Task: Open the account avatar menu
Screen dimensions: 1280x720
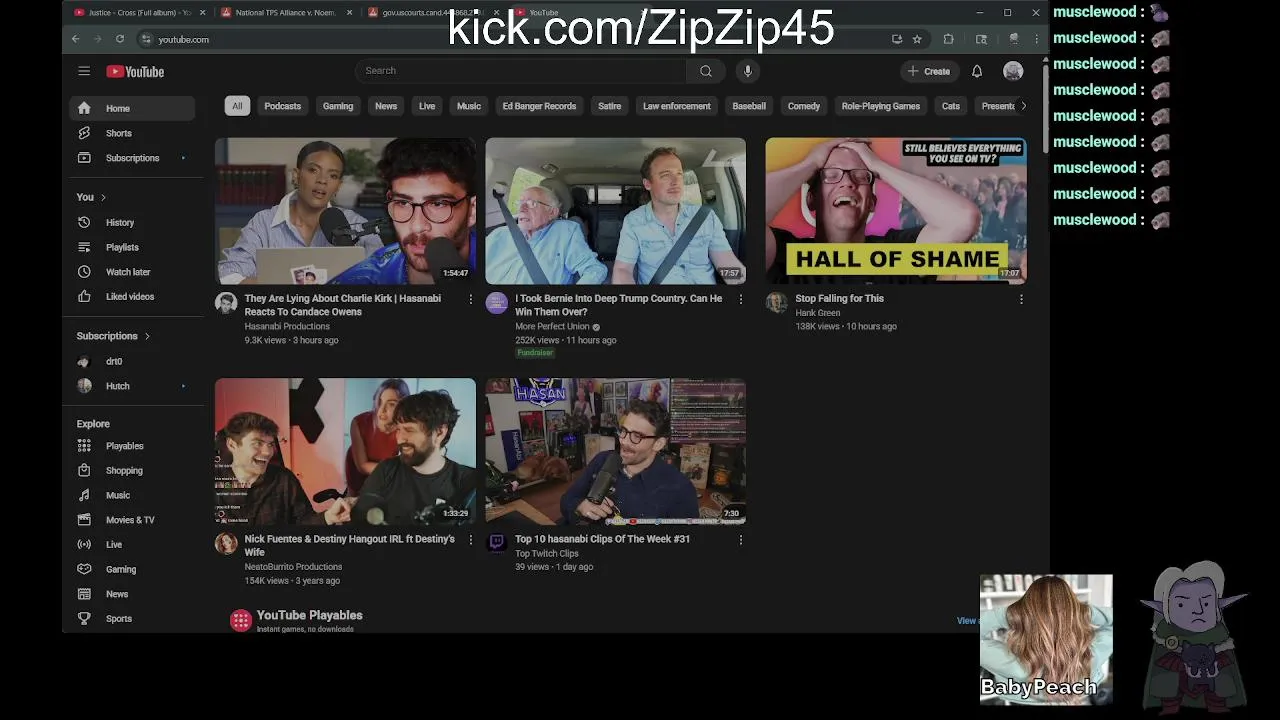Action: click(x=1013, y=71)
